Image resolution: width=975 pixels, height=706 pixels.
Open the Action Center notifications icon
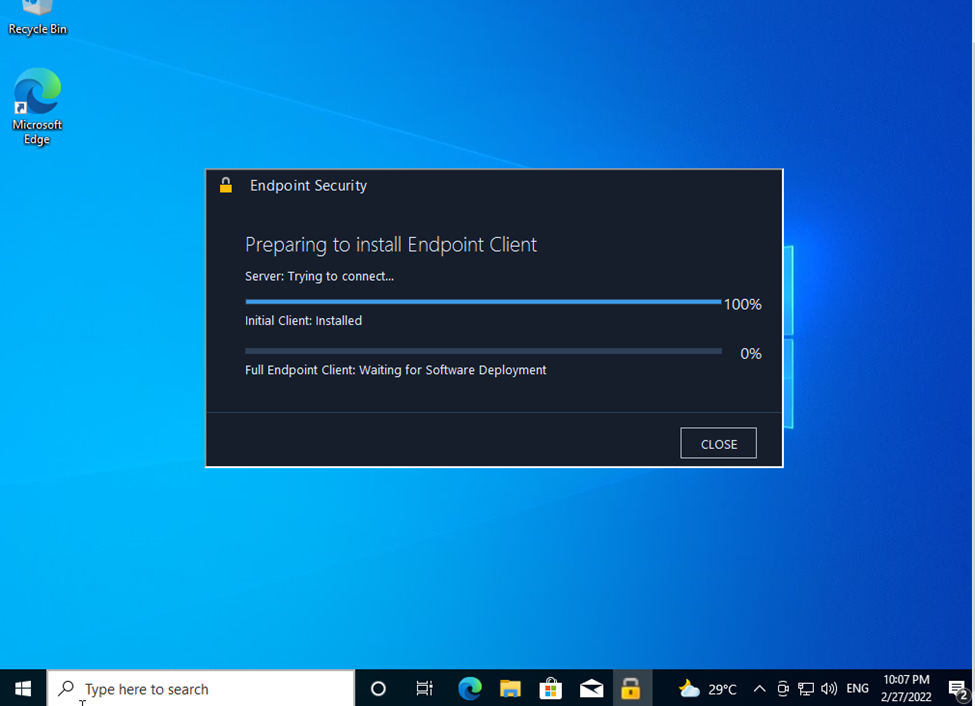point(958,689)
